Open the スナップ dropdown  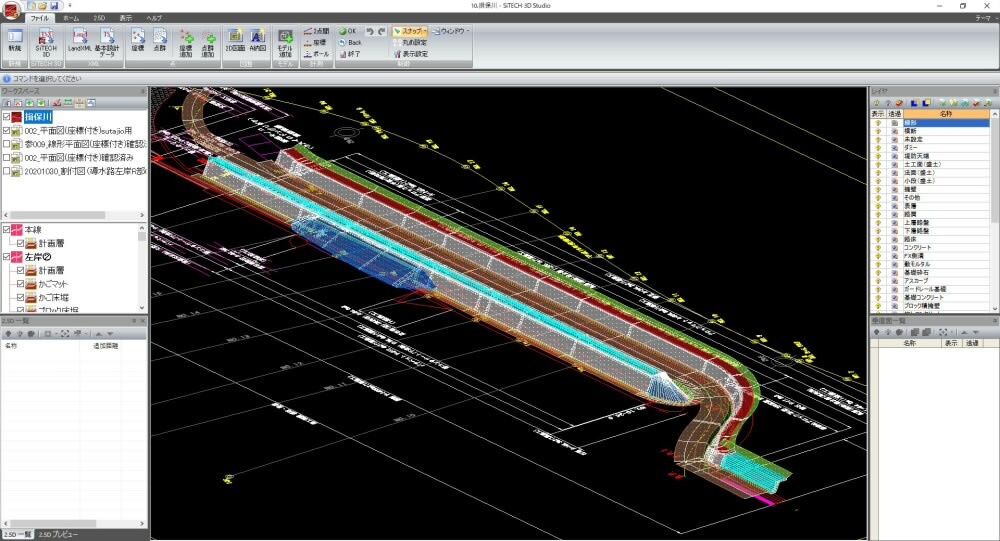(410, 31)
